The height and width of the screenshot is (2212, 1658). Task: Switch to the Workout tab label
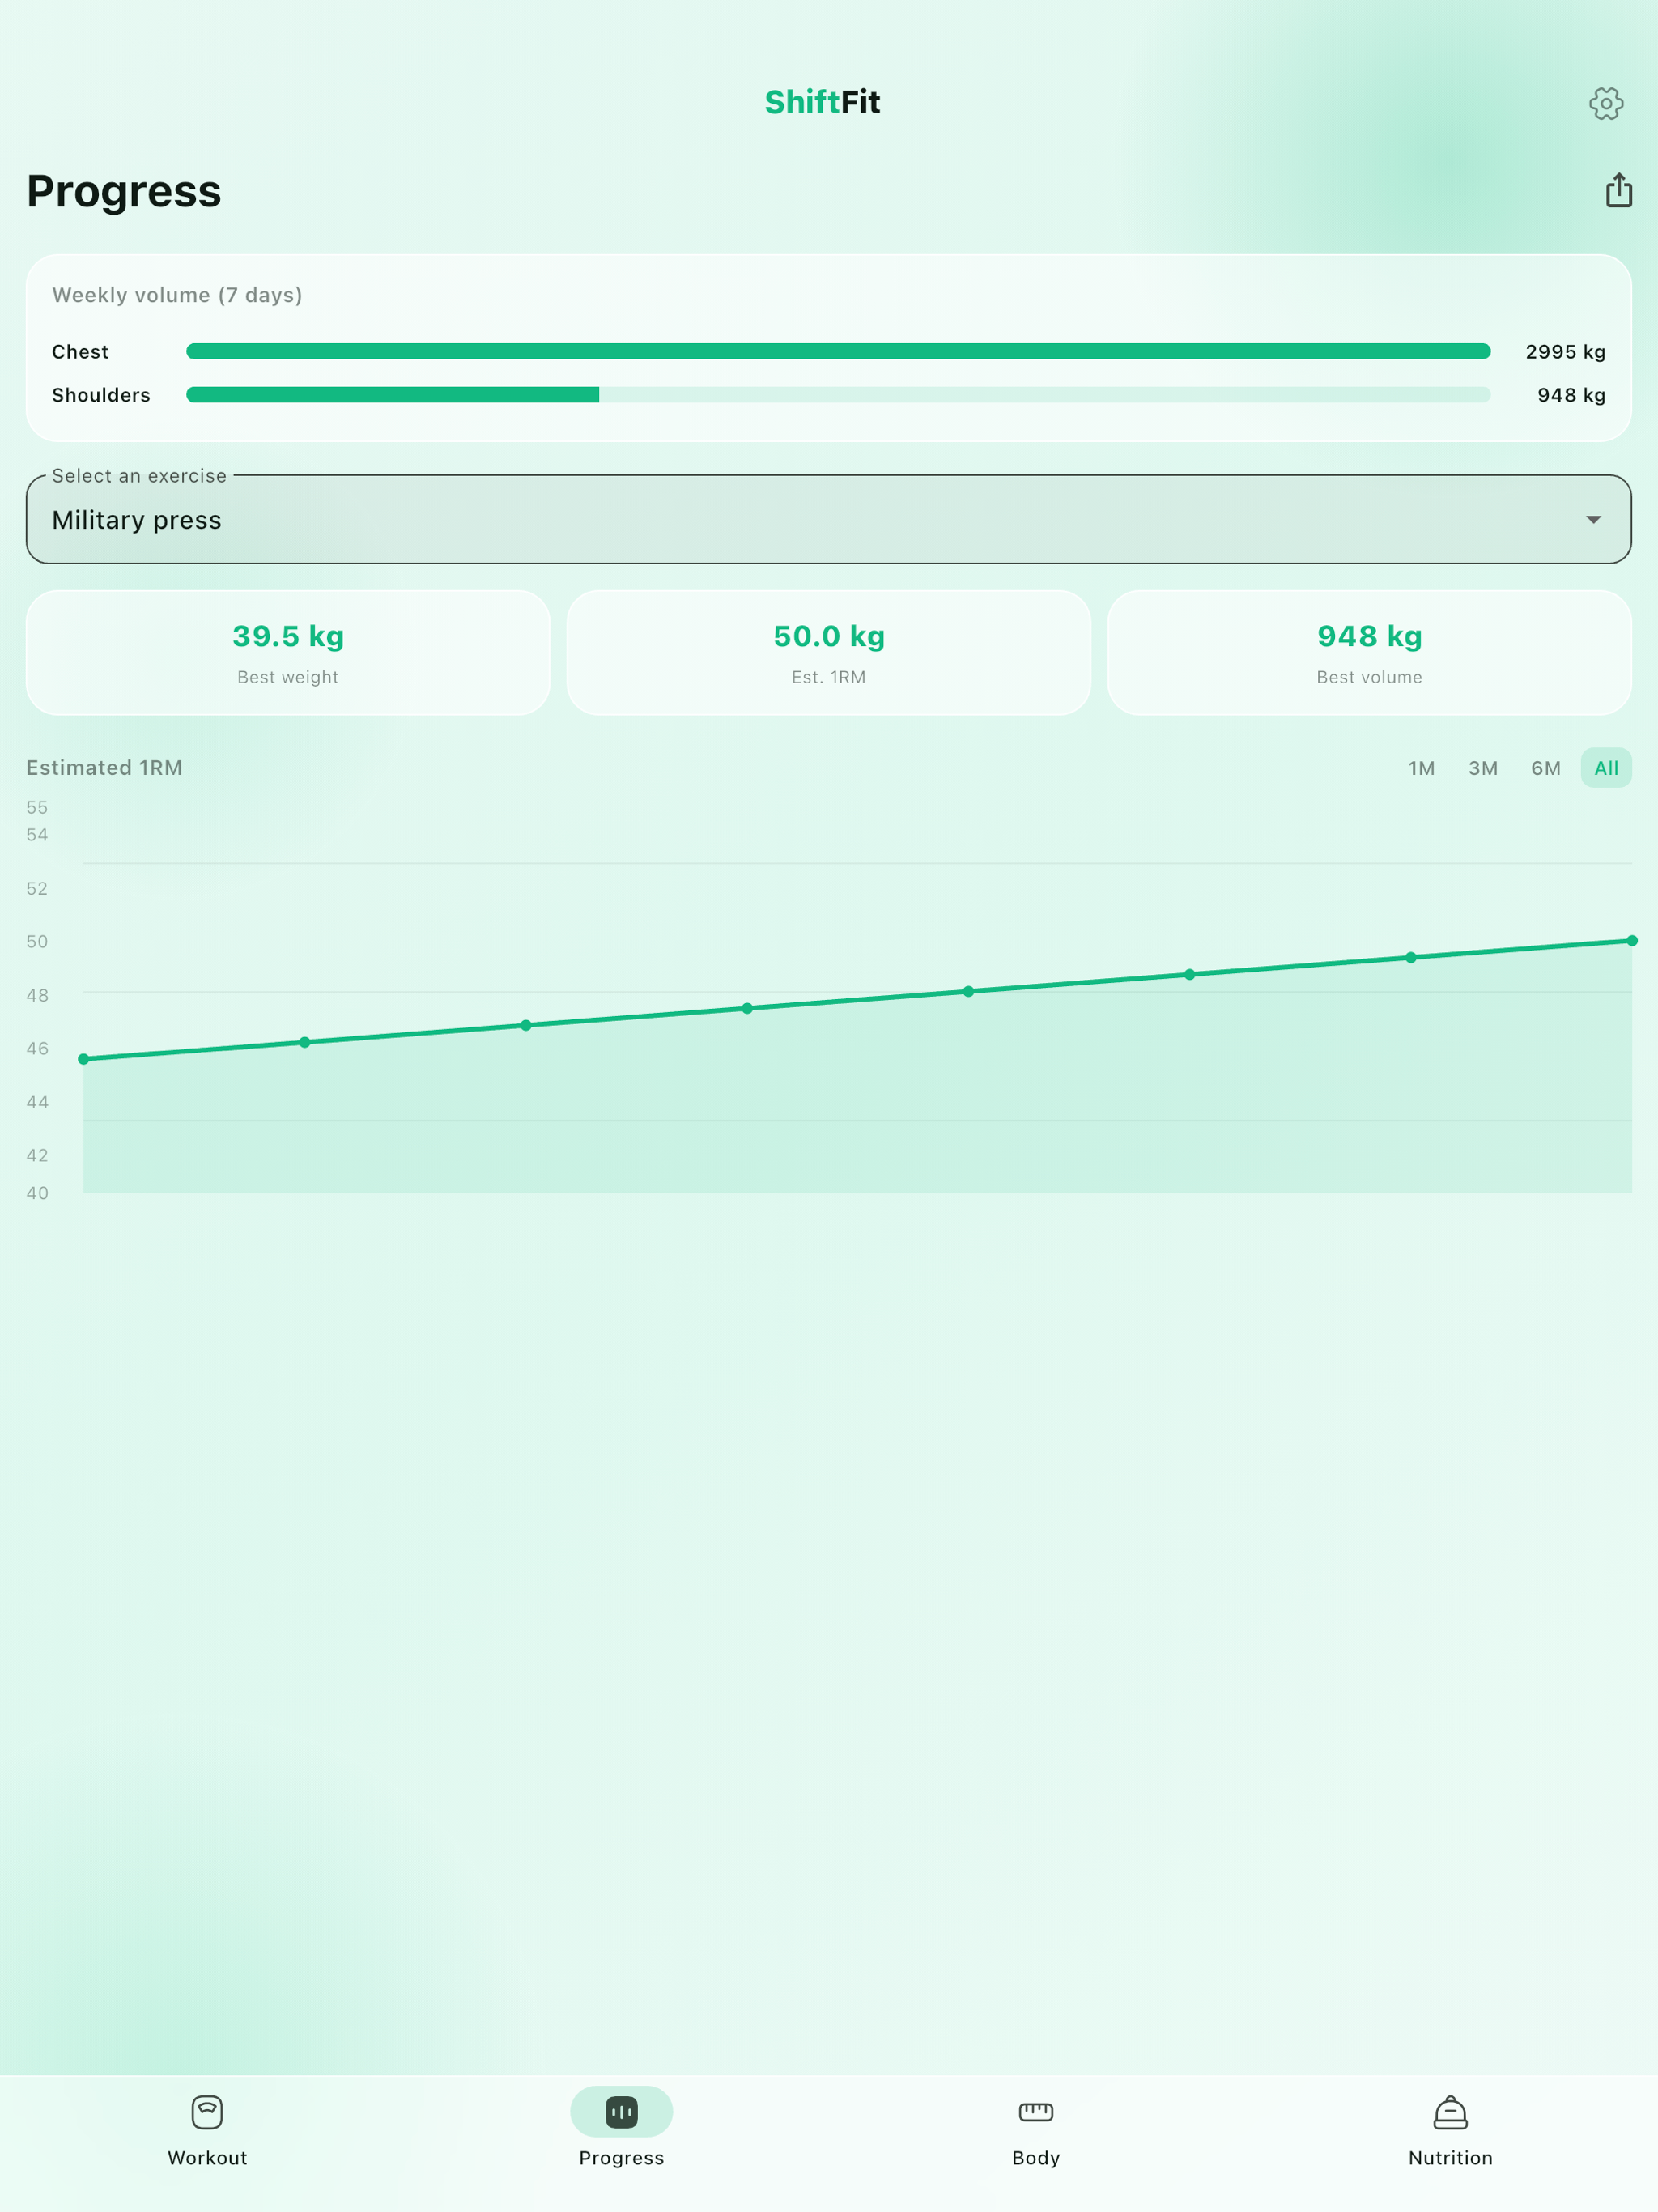point(207,2157)
